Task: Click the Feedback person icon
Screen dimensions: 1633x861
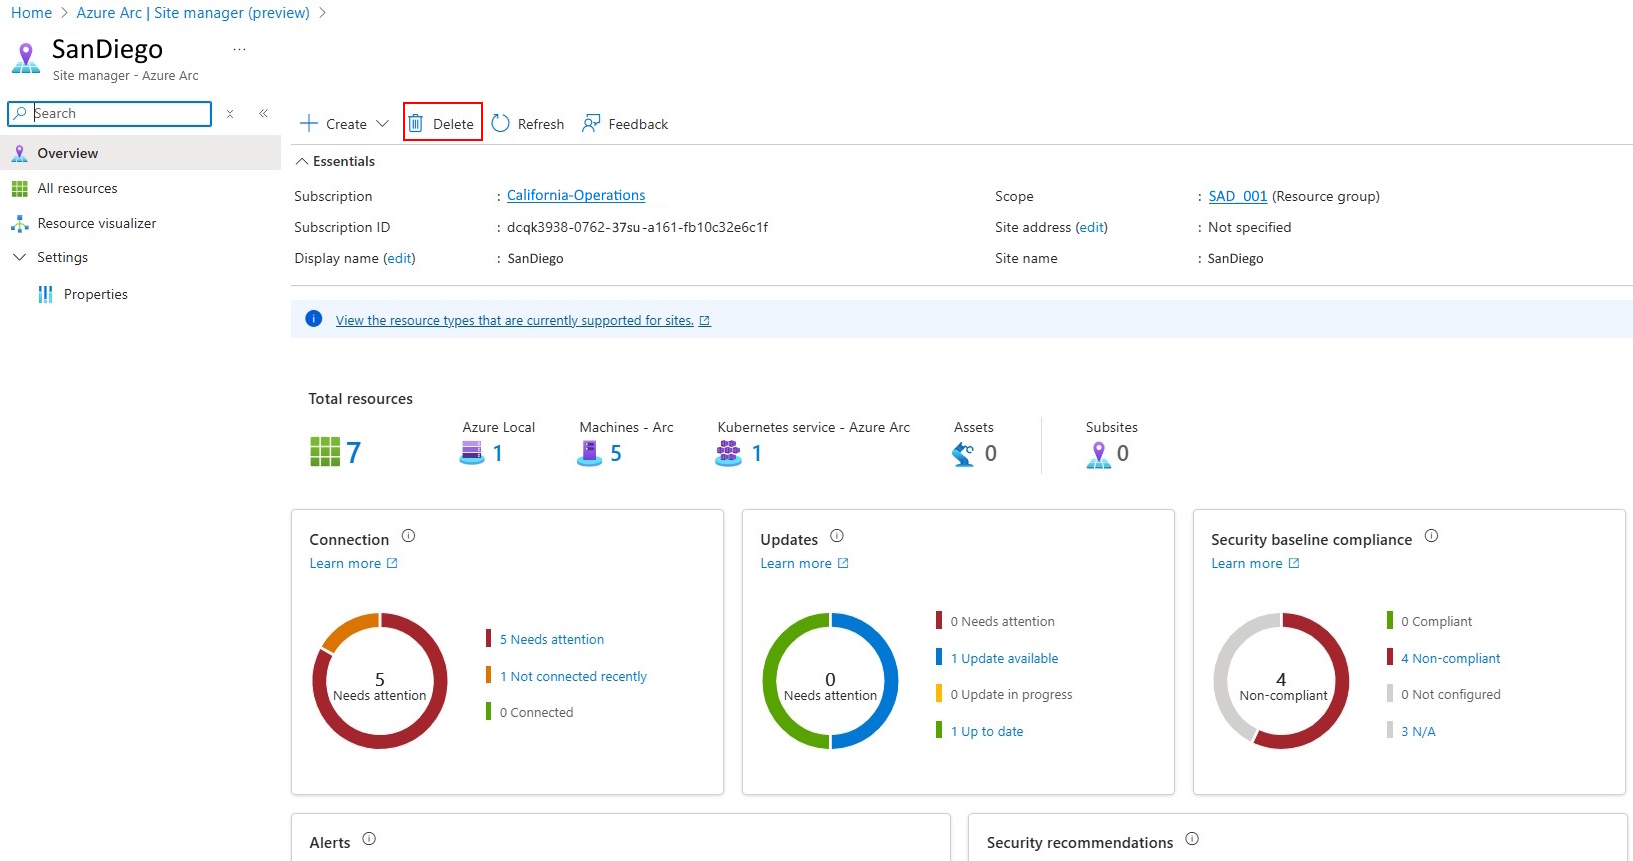Action: click(x=591, y=123)
